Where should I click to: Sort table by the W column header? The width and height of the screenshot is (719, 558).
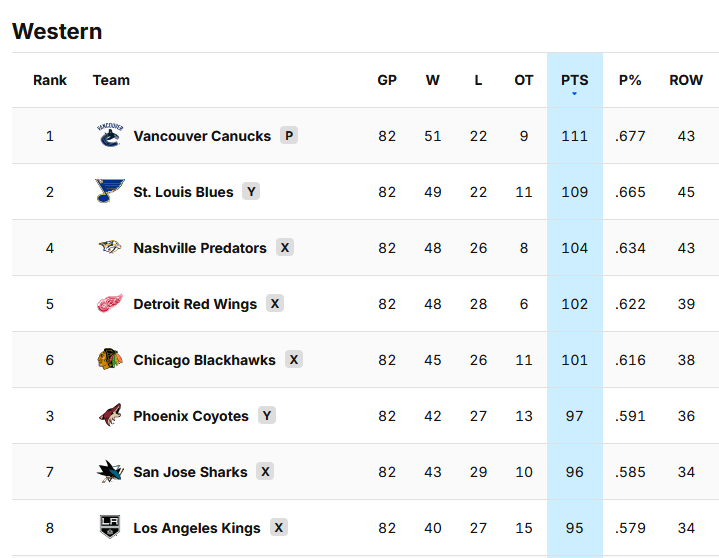433,80
